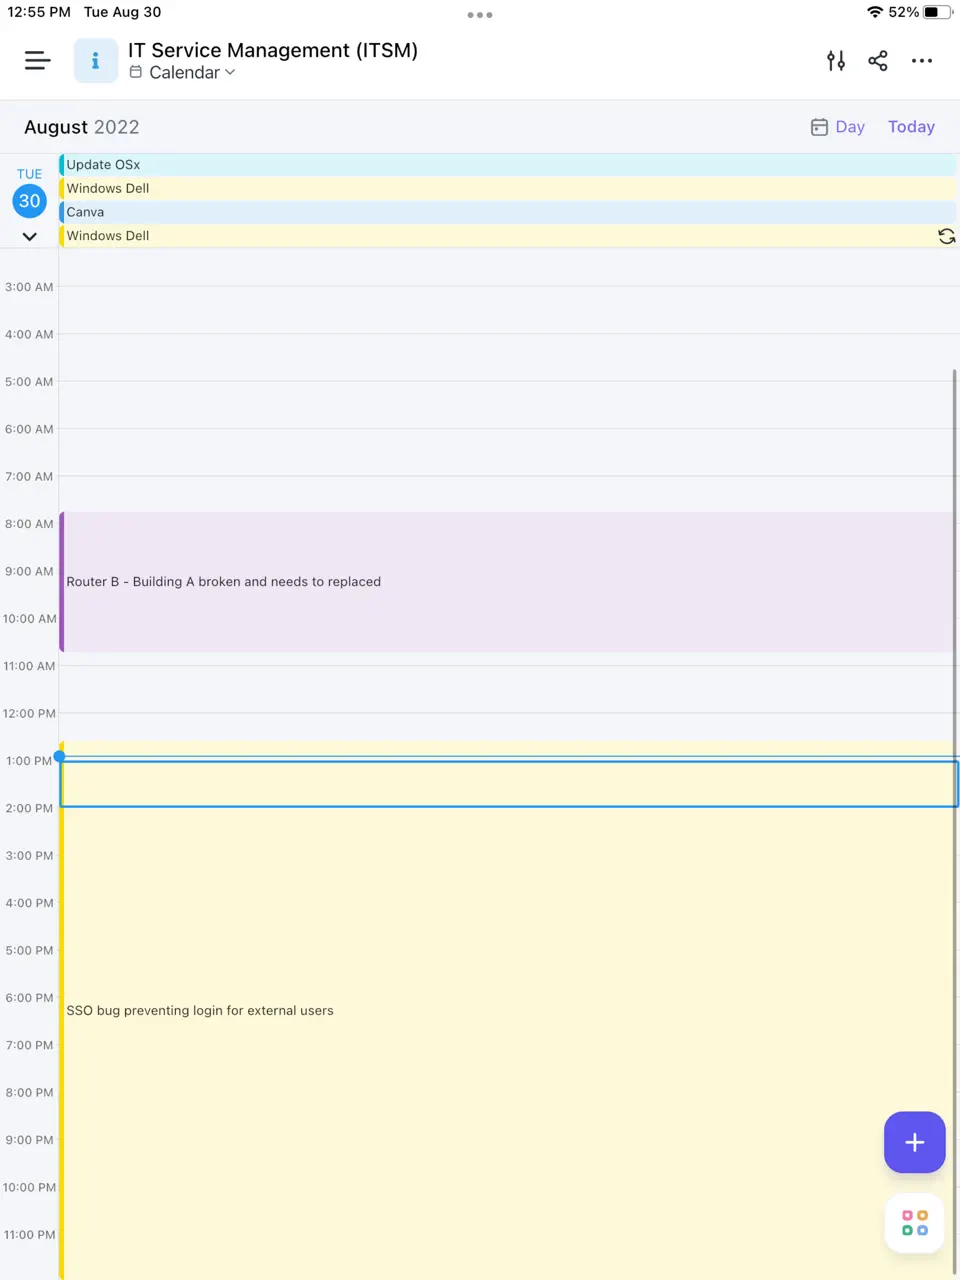Open the hamburger sidebar menu
Image resolution: width=960 pixels, height=1280 pixels.
(37, 61)
